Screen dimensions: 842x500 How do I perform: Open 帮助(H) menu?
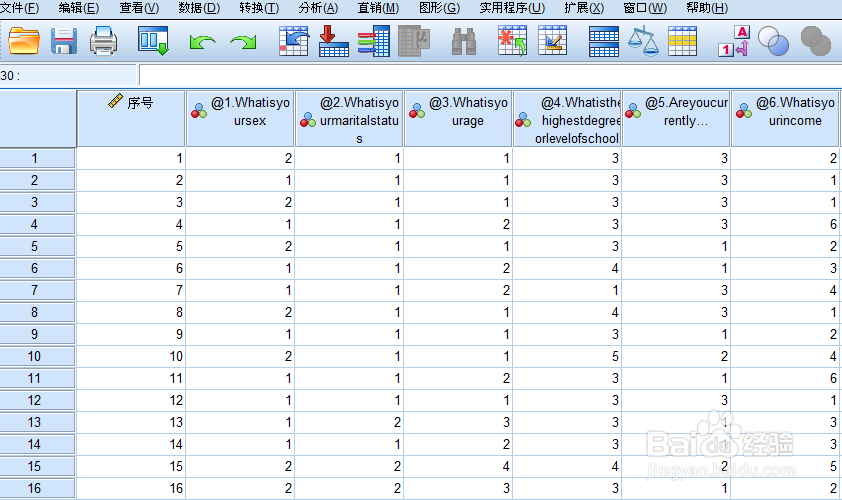click(707, 8)
